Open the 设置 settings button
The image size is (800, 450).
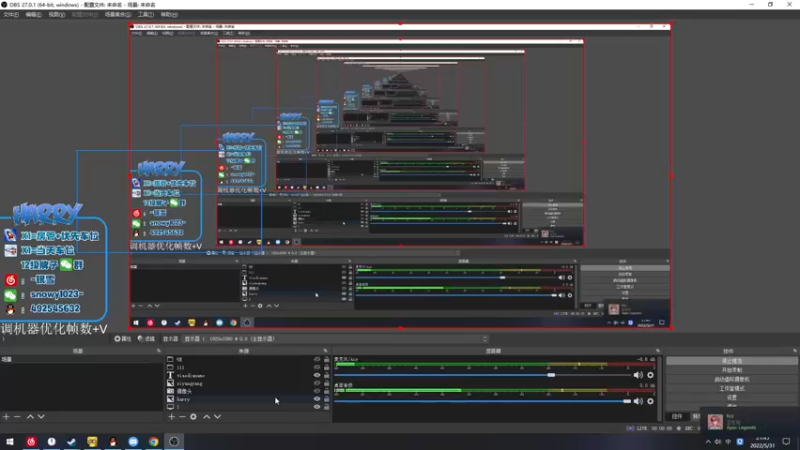tap(732, 397)
